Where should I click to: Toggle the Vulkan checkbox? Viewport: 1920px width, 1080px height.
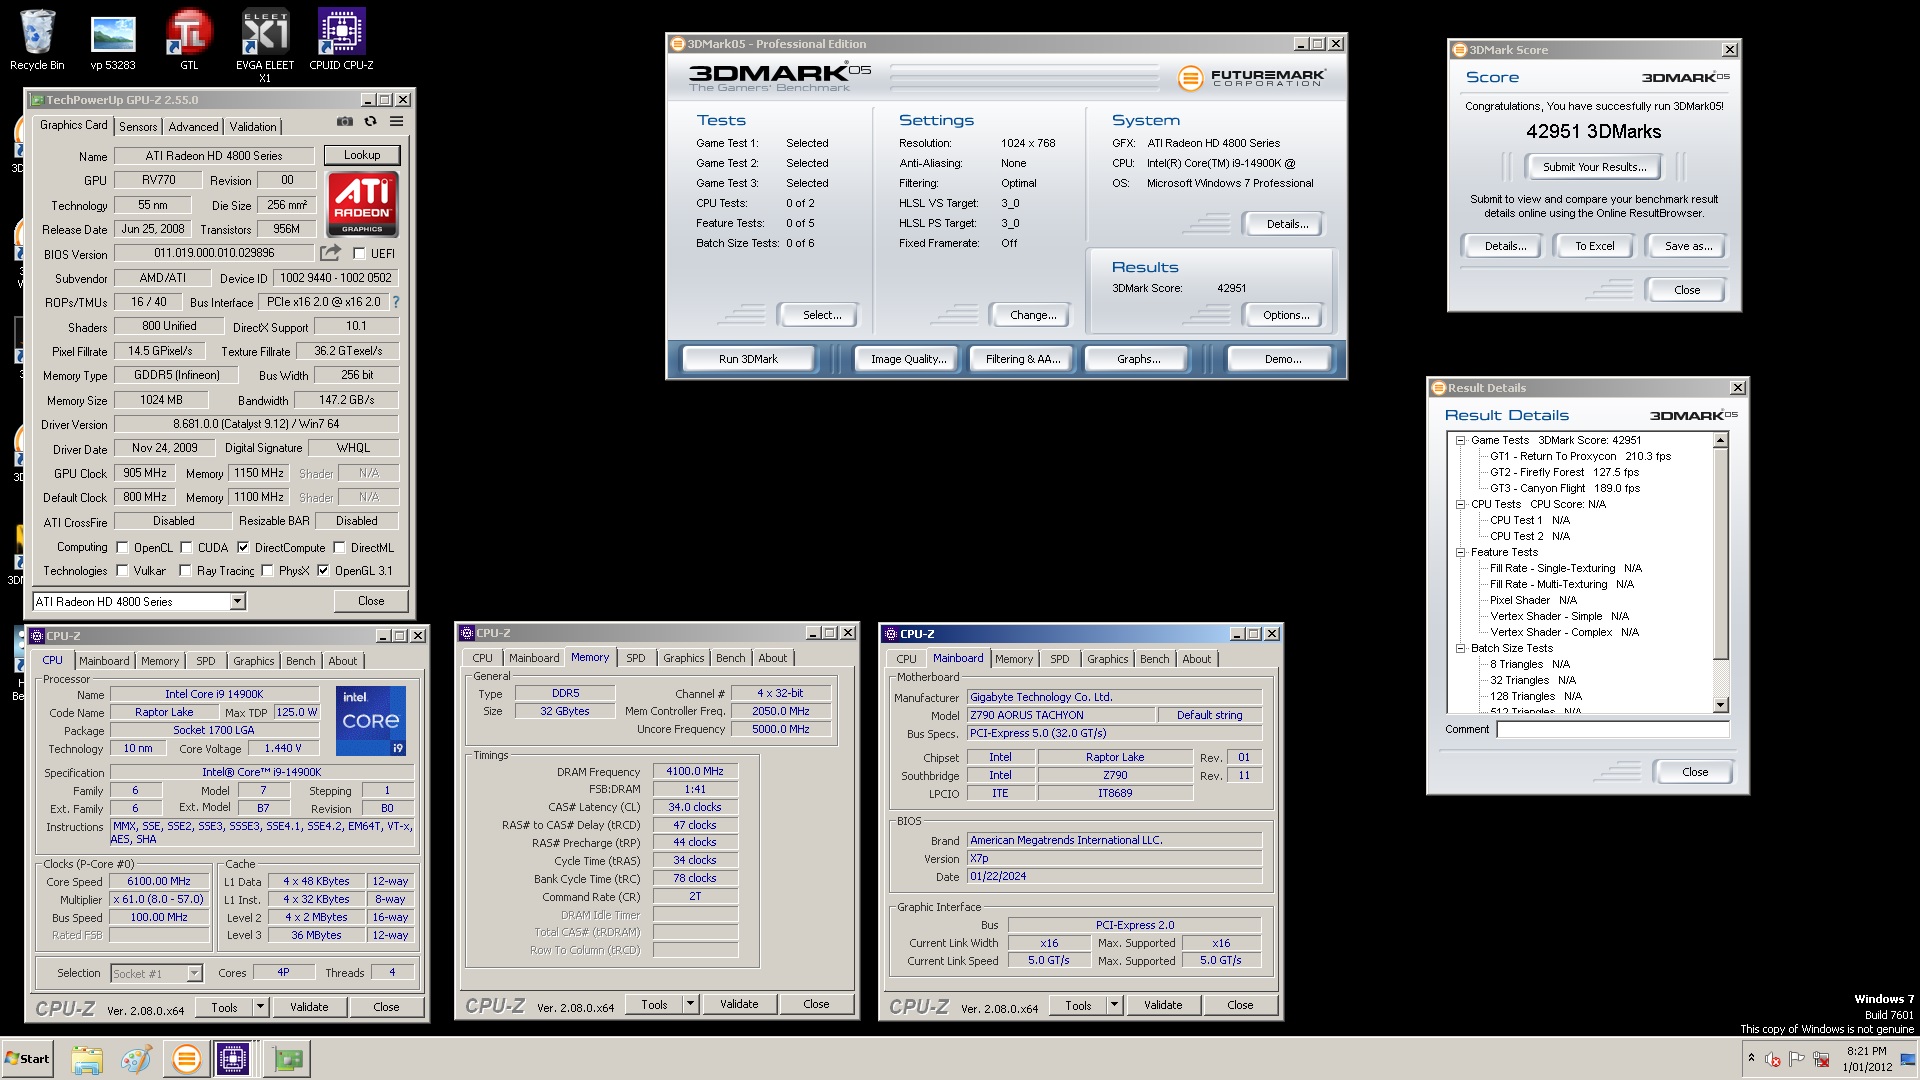[122, 571]
